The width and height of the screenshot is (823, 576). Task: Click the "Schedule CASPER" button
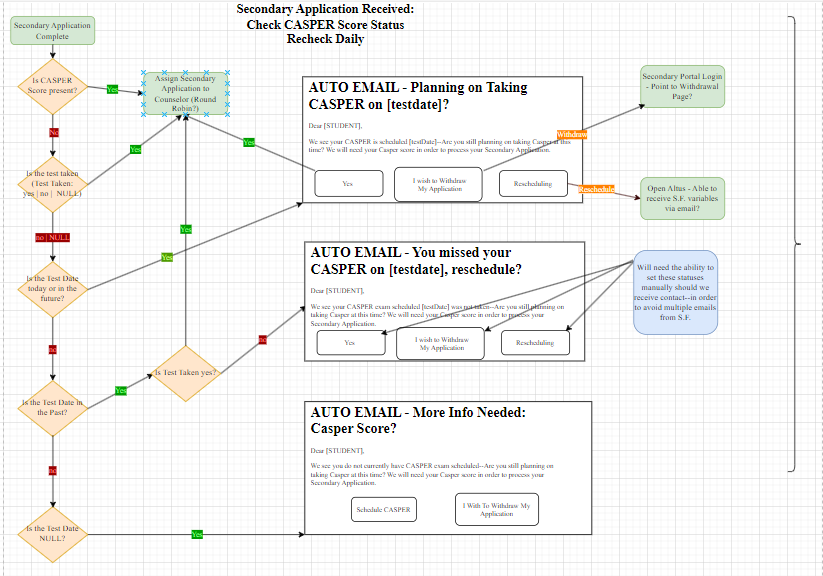(x=383, y=509)
